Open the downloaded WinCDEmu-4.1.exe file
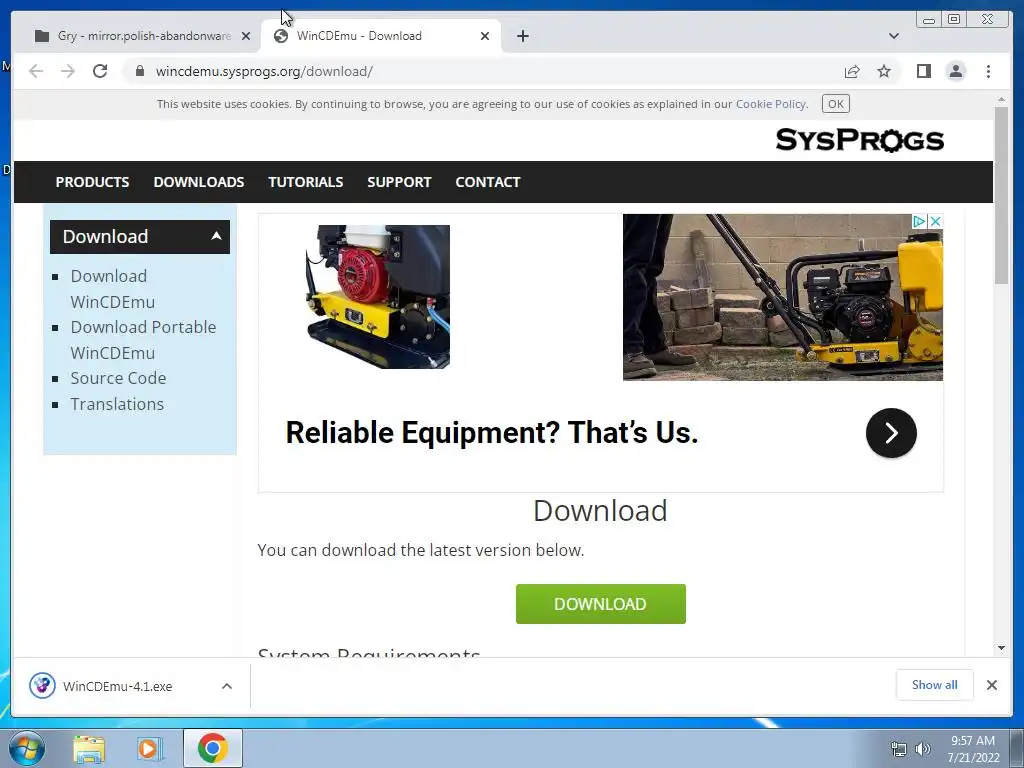This screenshot has height=768, width=1024. pyautogui.click(x=117, y=686)
